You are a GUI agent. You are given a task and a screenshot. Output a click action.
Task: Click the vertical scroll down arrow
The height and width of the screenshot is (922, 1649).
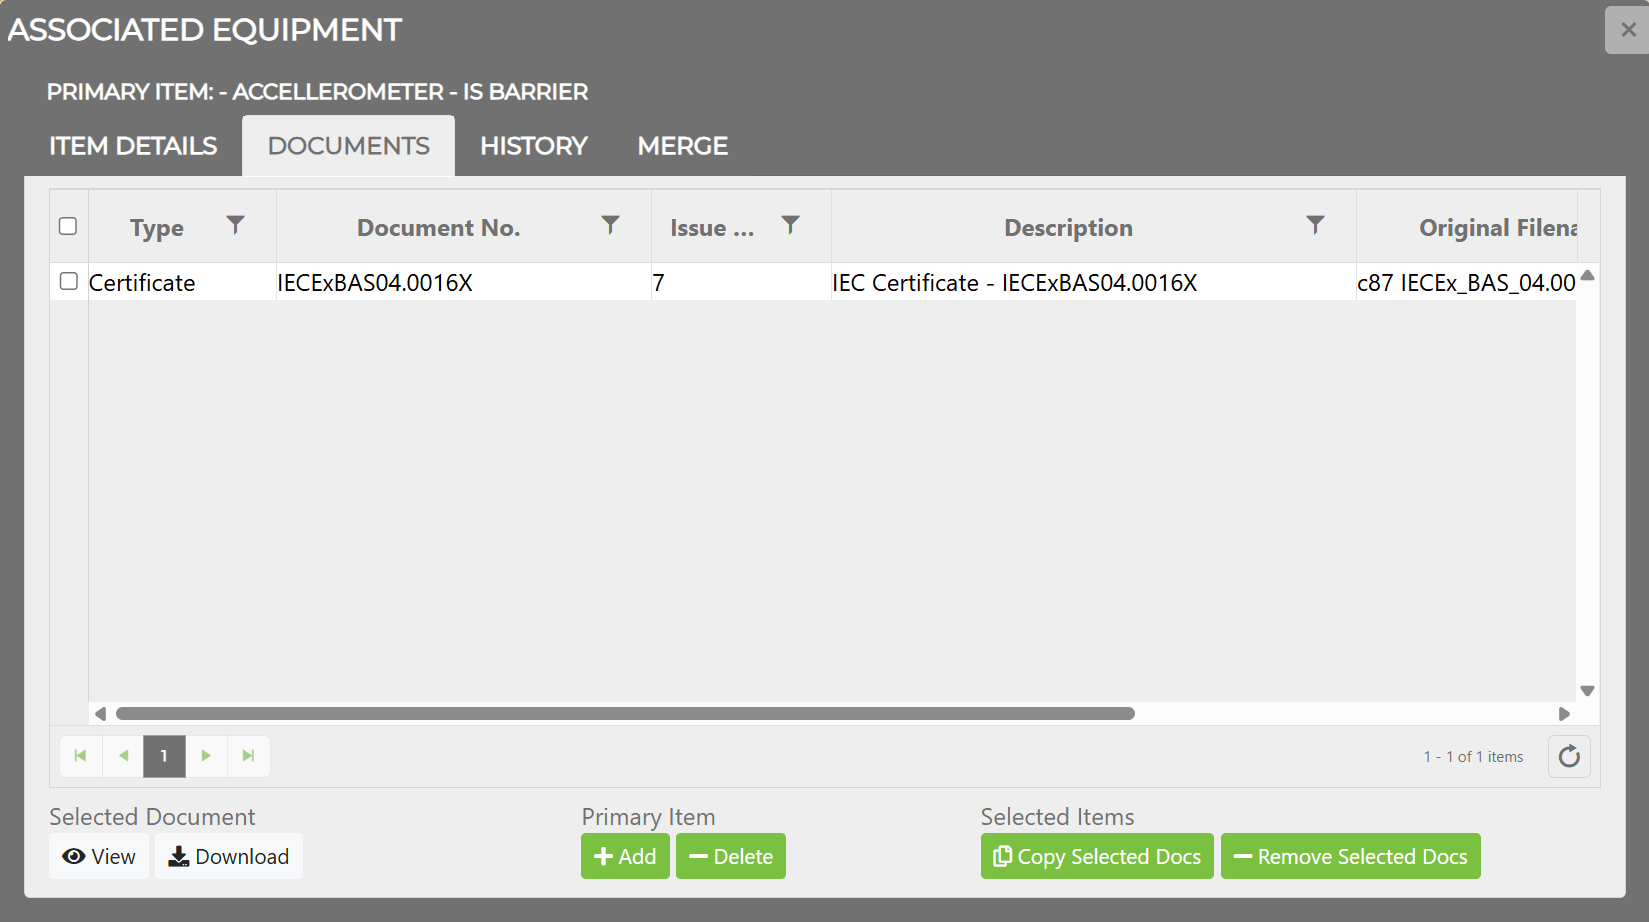coord(1587,691)
